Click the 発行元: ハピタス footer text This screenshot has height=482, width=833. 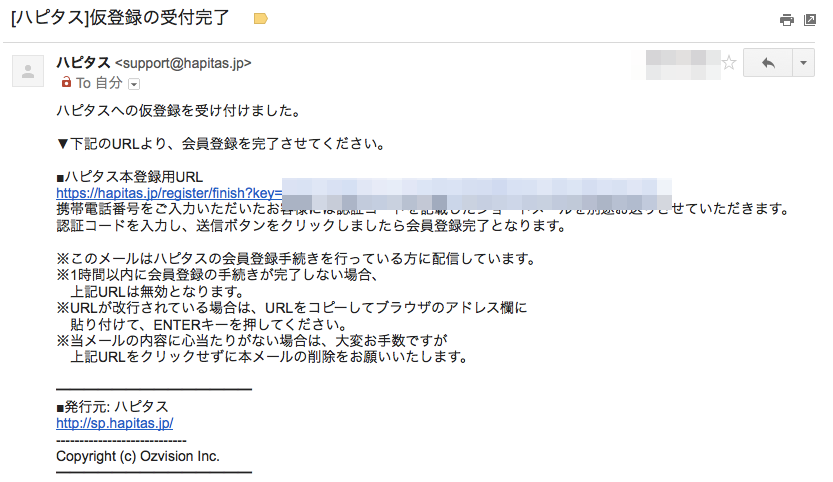click(x=112, y=407)
